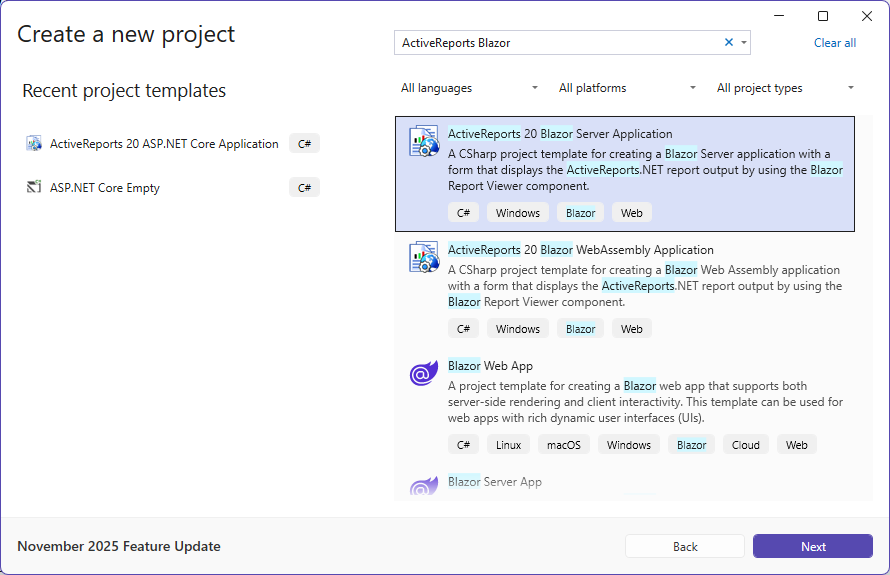Clear the search box with the X icon
The width and height of the screenshot is (890, 575).
coord(729,43)
